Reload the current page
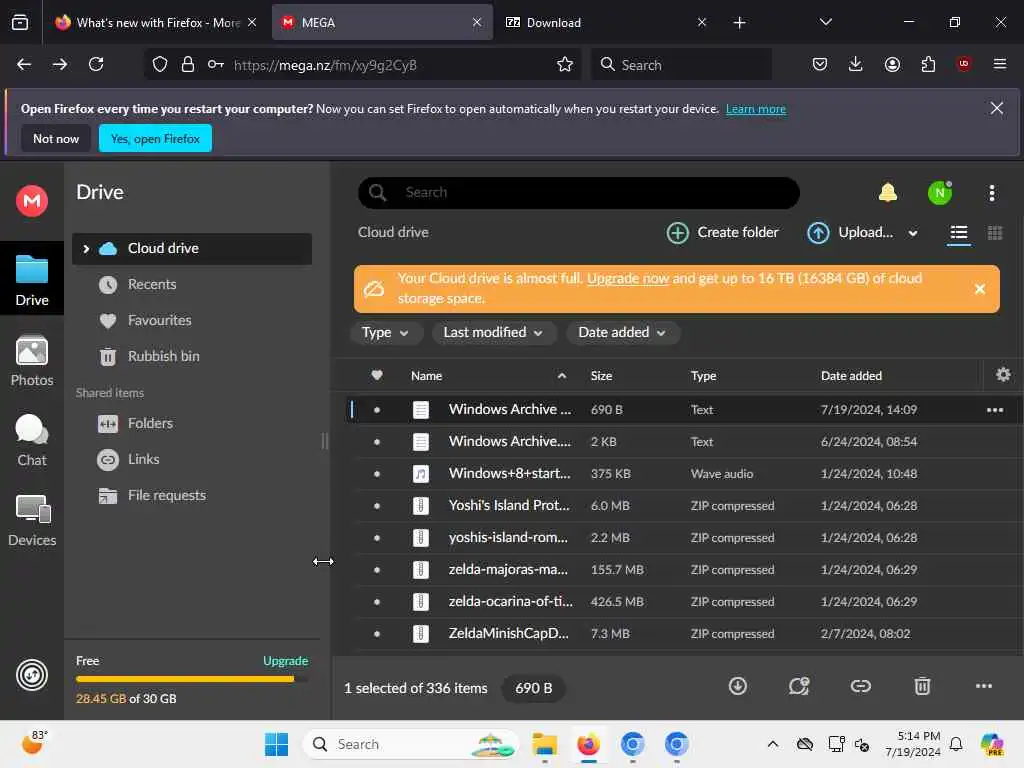Viewport: 1024px width, 768px height. [x=96, y=64]
